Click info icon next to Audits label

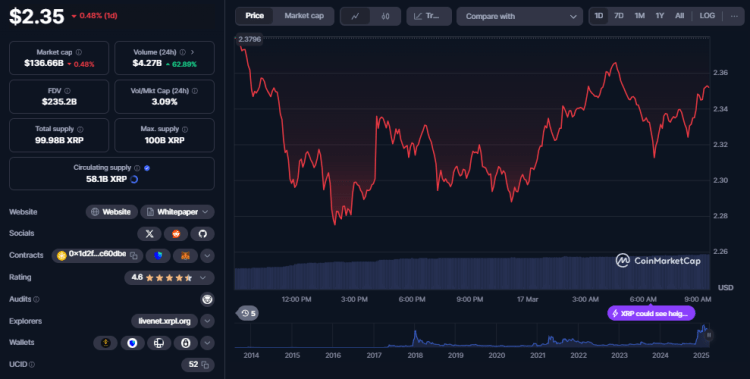coord(36,300)
